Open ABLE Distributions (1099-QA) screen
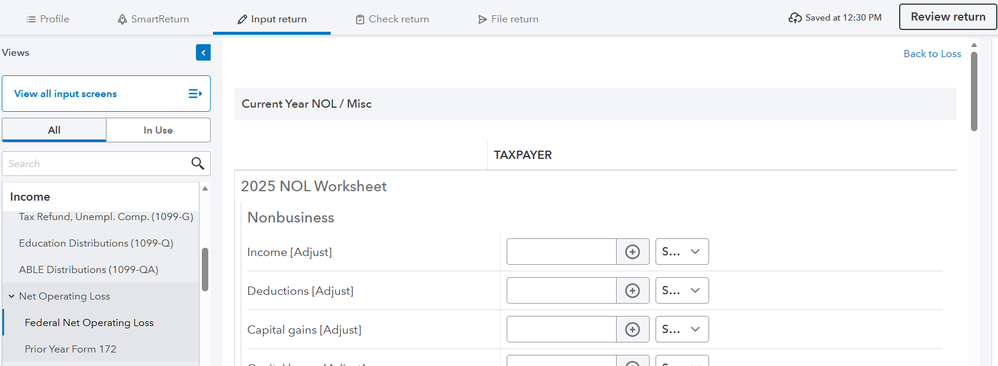Image resolution: width=998 pixels, height=366 pixels. 88,270
